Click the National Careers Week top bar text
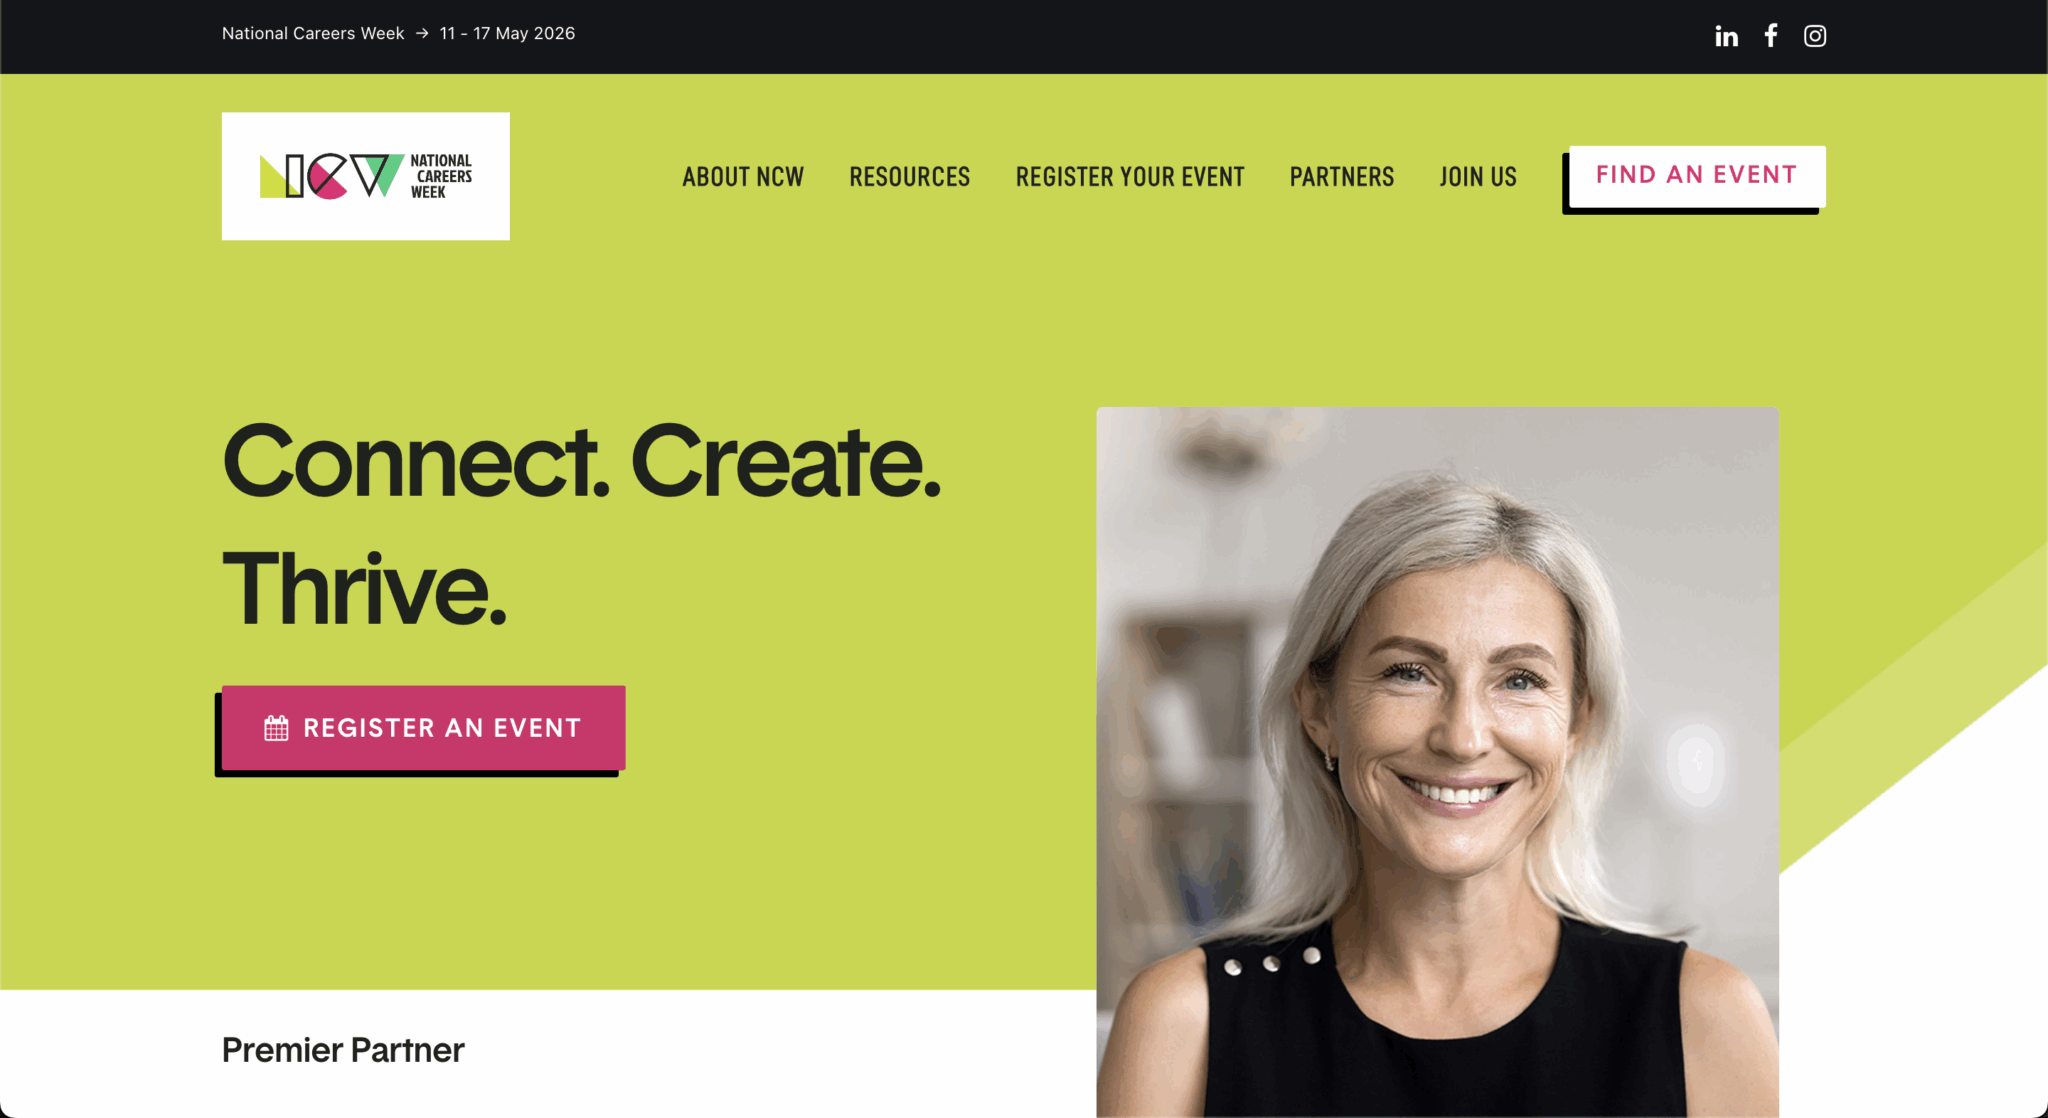Screen dimensions: 2048x1118 pos(313,33)
